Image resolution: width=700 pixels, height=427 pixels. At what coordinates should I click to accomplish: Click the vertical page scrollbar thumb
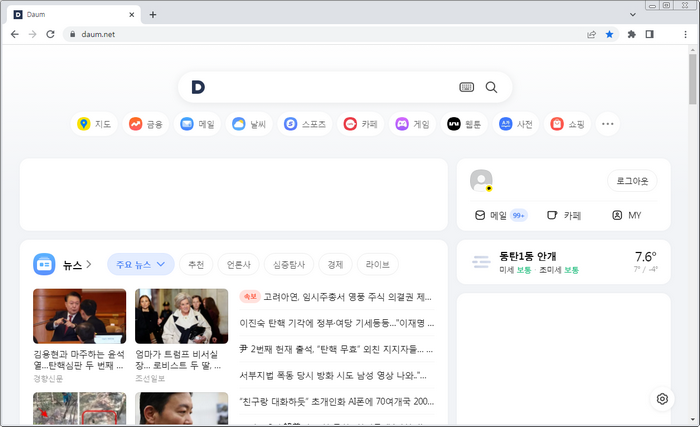pyautogui.click(x=692, y=80)
